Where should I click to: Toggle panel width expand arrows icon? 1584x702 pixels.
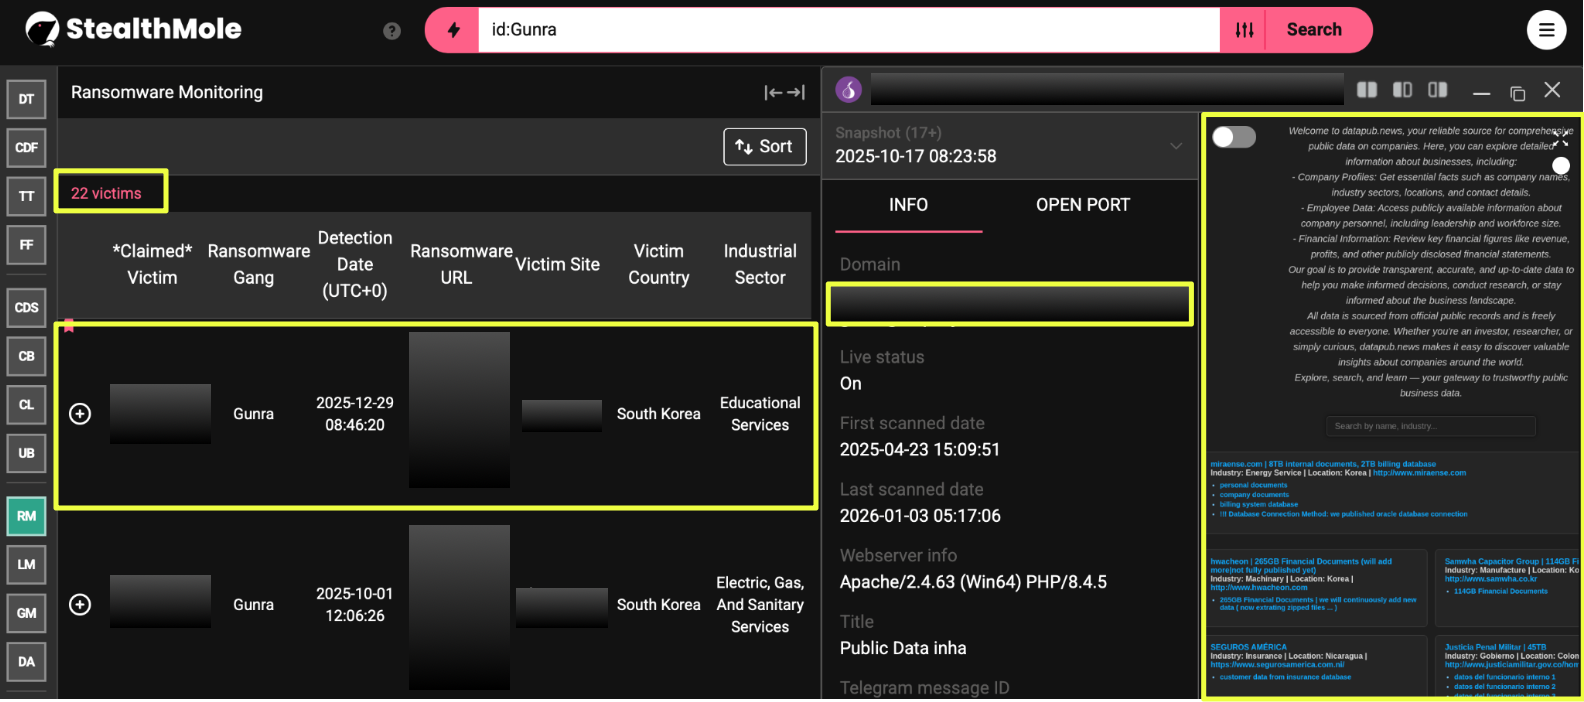point(784,93)
